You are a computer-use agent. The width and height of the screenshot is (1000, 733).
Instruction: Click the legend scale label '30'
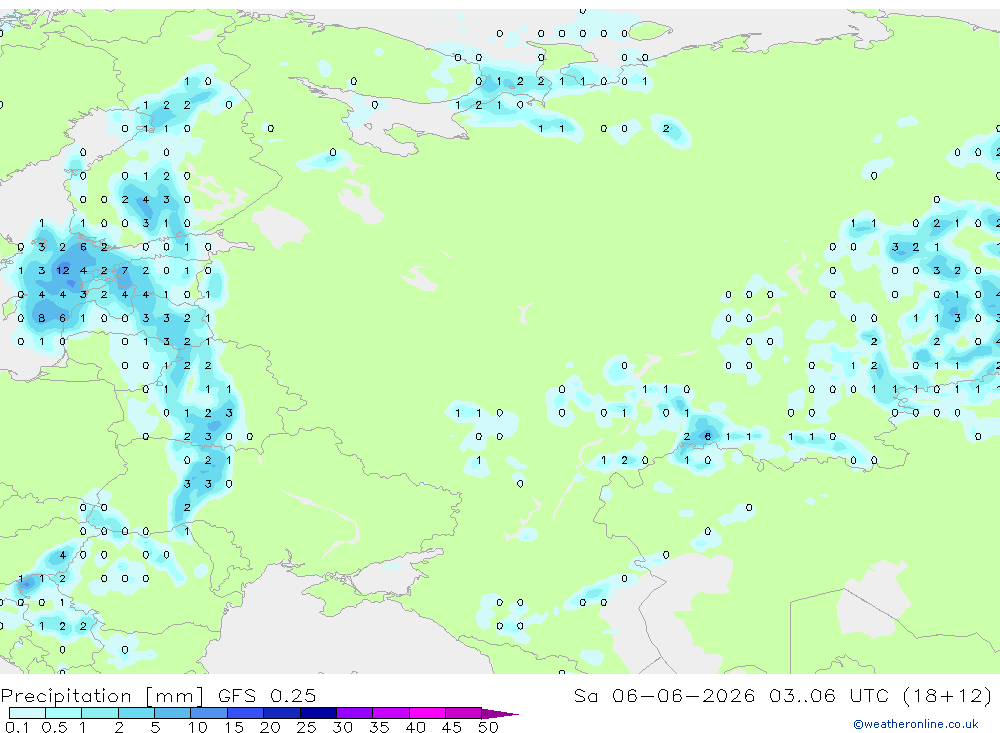(x=342, y=727)
